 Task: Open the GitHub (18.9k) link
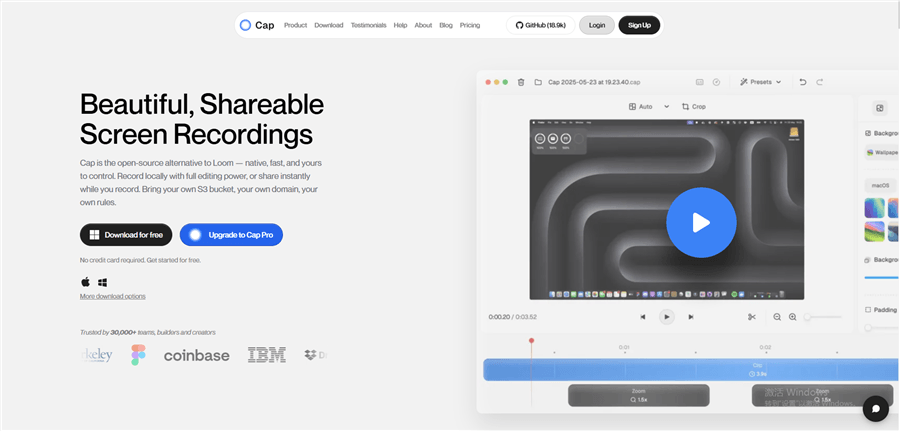(x=540, y=25)
